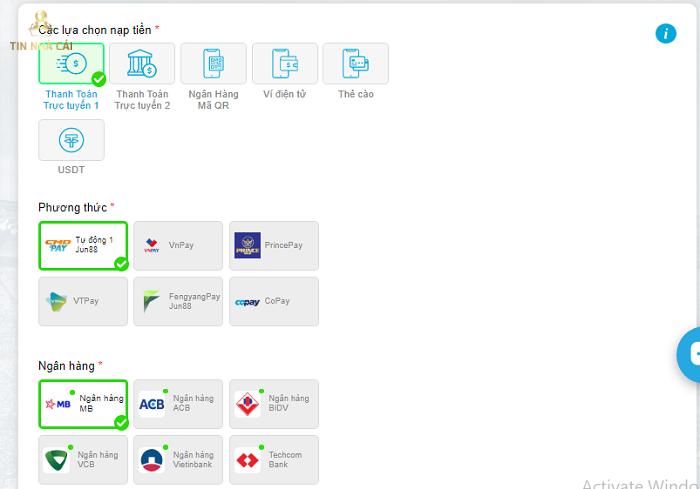The image size is (700, 489).
Task: Select Ngân hàng MB bank
Action: click(x=83, y=404)
